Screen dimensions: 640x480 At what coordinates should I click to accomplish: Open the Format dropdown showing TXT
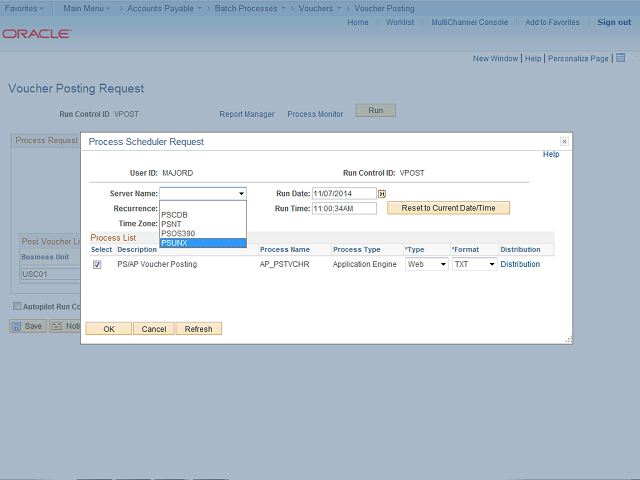pyautogui.click(x=474, y=264)
